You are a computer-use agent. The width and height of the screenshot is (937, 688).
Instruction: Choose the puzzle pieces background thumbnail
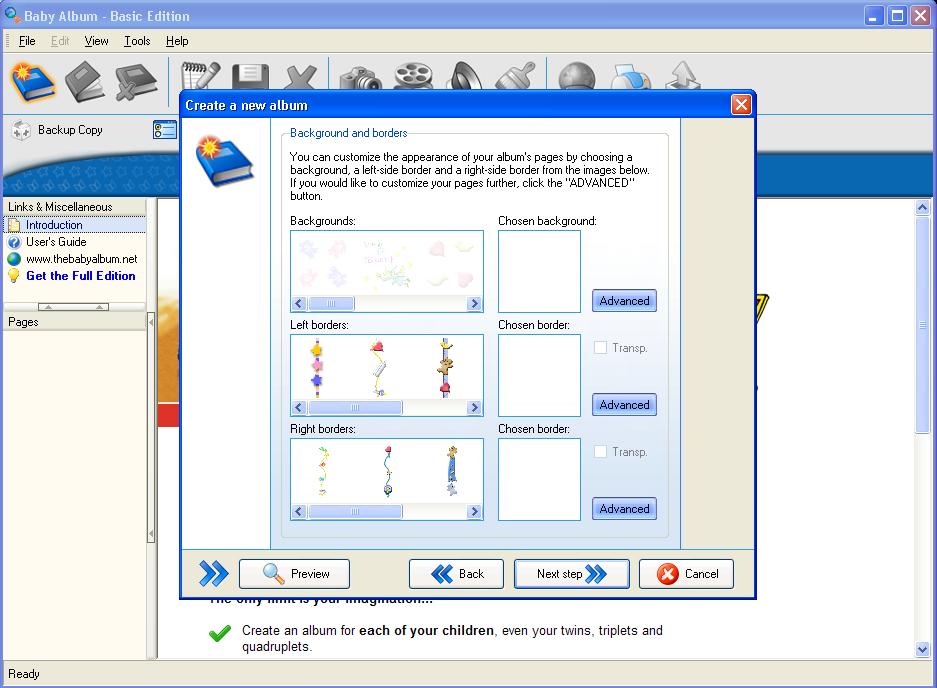pyautogui.click(x=323, y=262)
